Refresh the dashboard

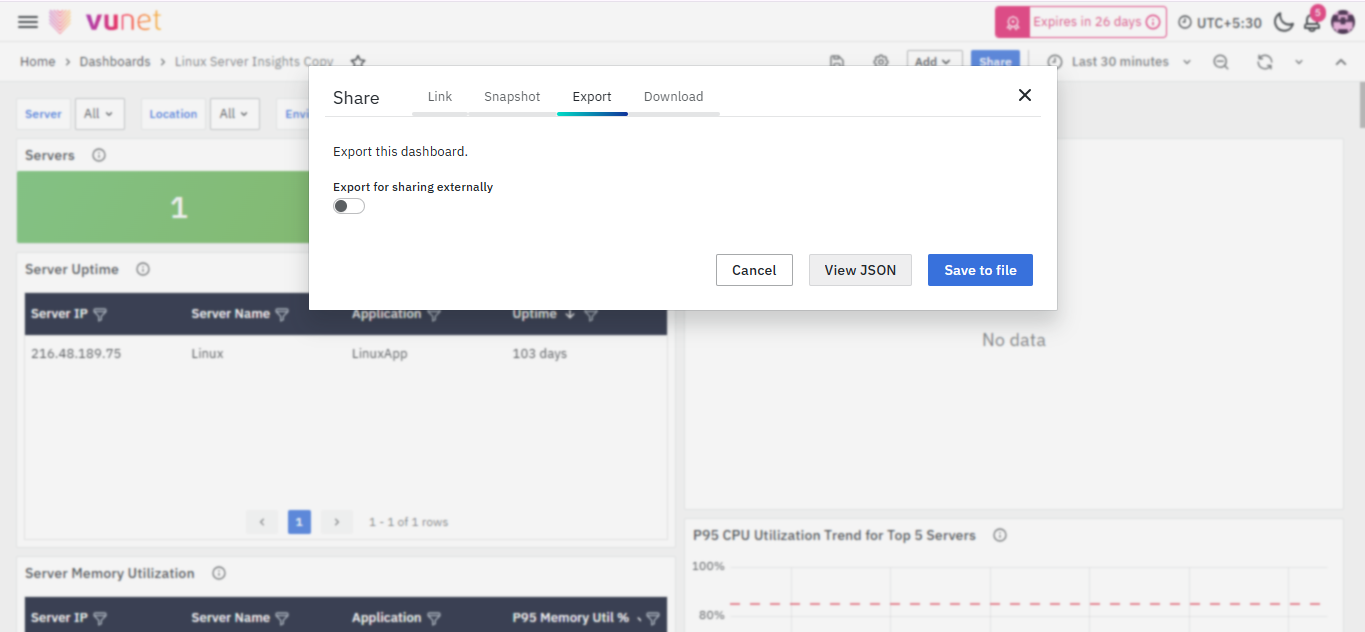tap(1264, 62)
